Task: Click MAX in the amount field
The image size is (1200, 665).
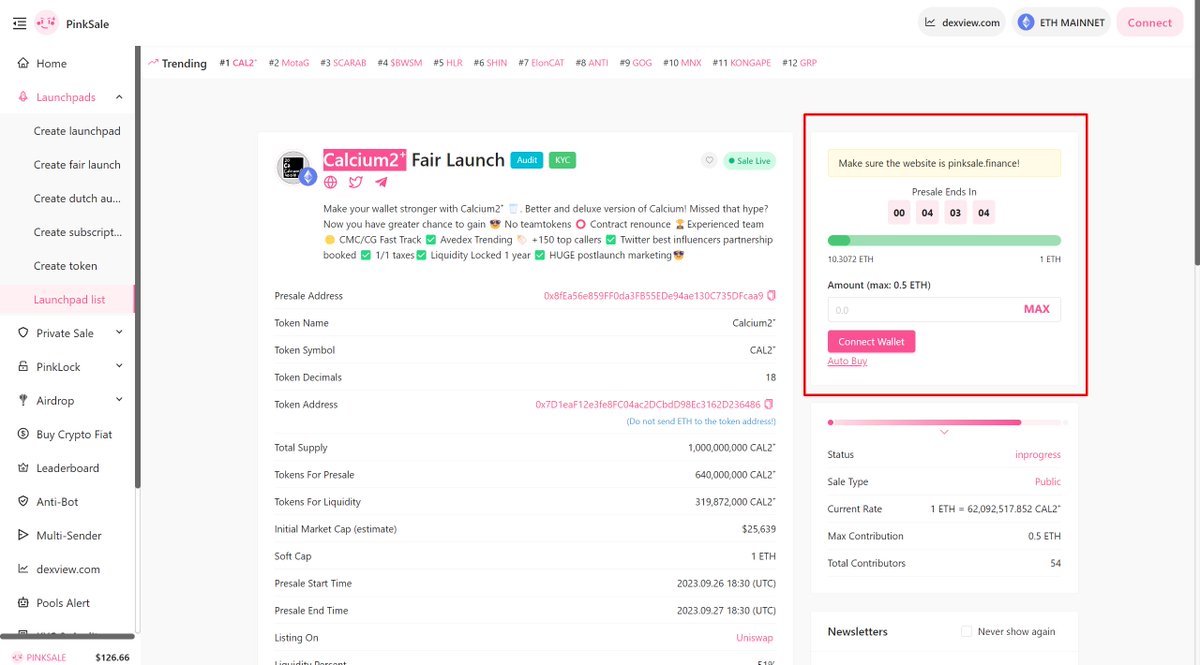Action: point(1037,310)
